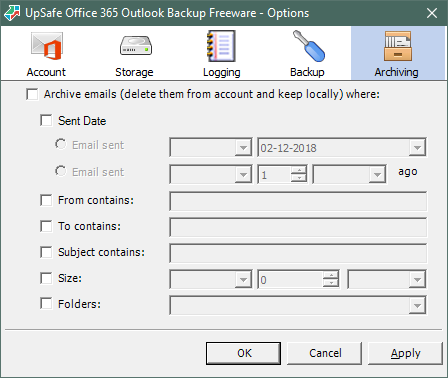
Task: Enable the Archive emails checkbox
Action: pos(32,94)
